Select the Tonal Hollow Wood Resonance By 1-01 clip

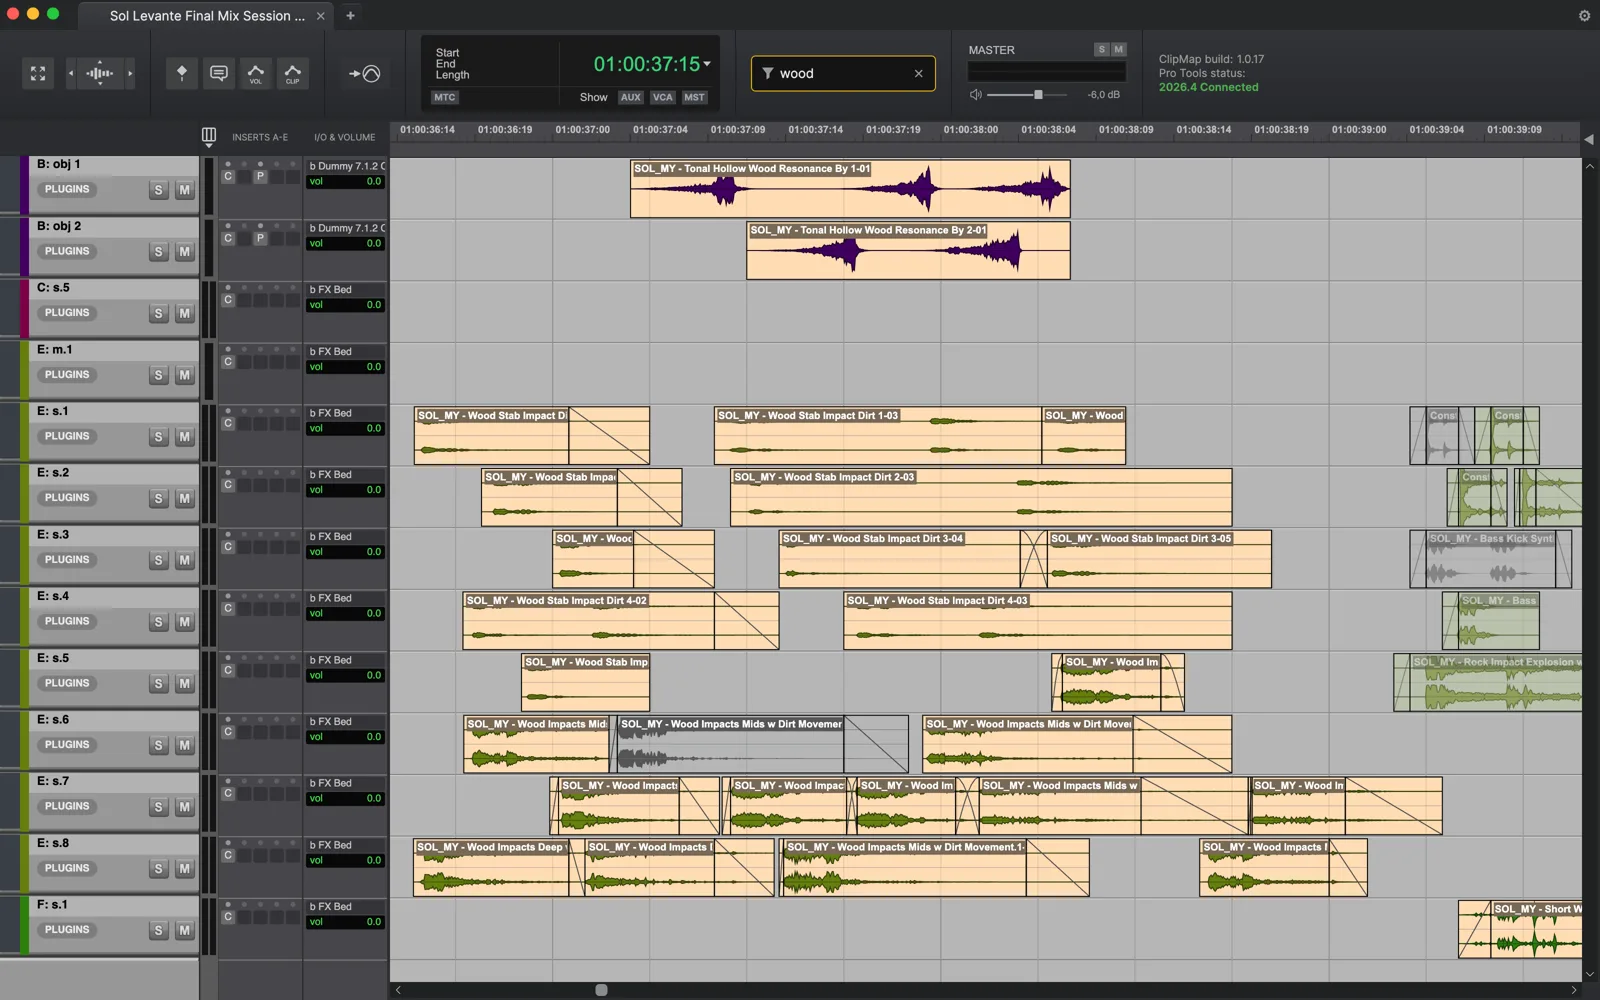(x=850, y=189)
